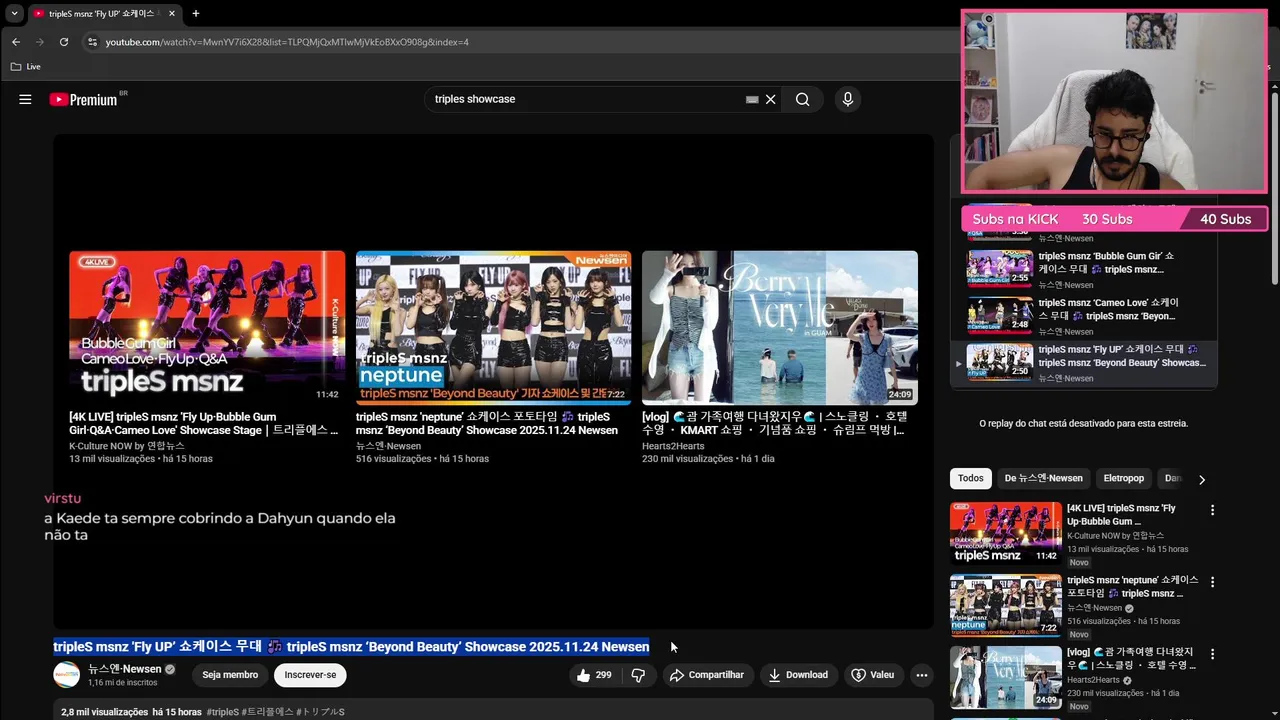Viewport: 1280px width, 720px height.
Task: Click Seja membro button
Action: point(230,675)
